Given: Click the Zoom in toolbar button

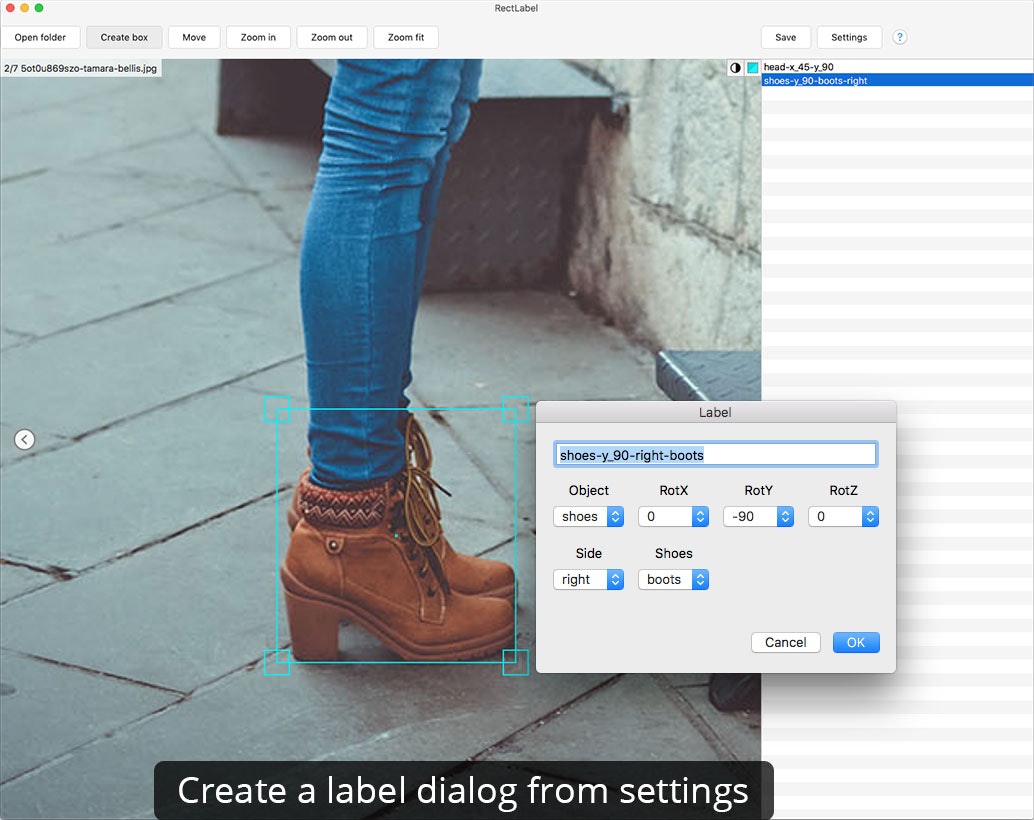Looking at the screenshot, I should click(258, 37).
